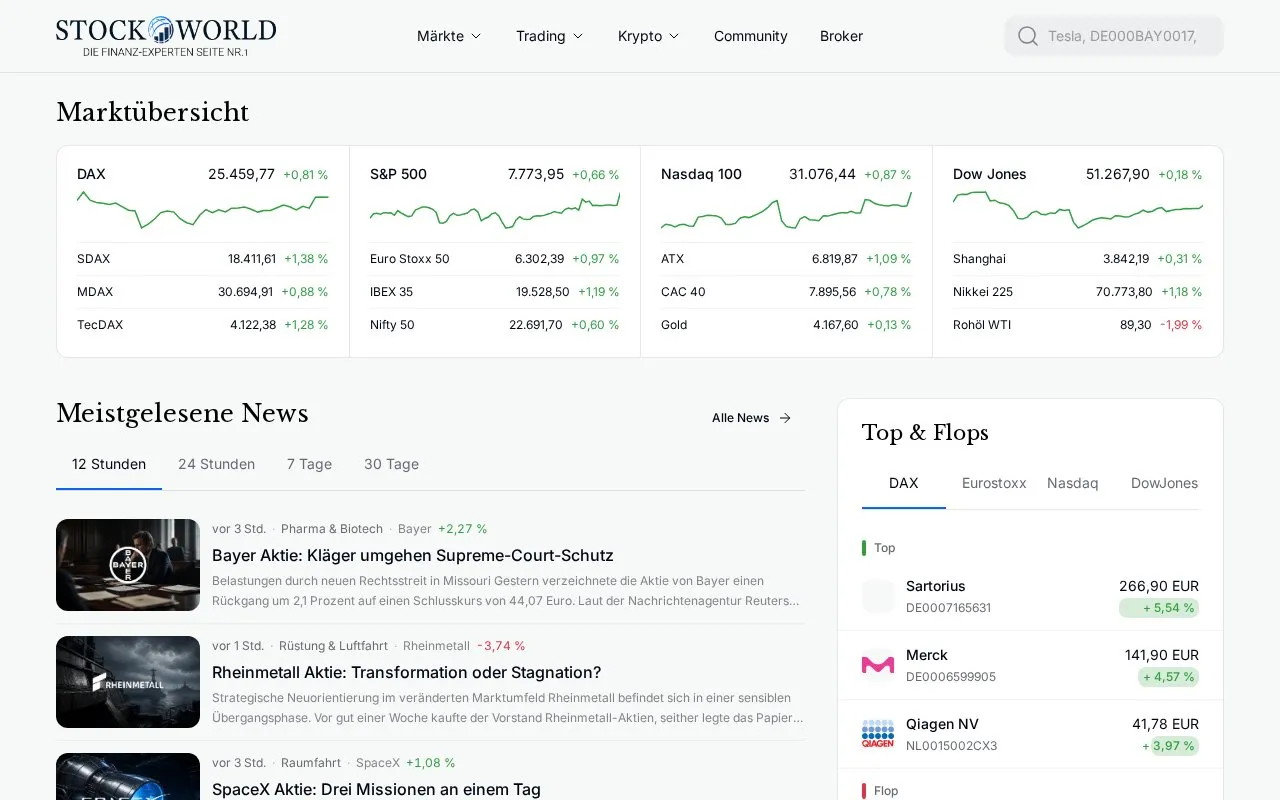Click the arrow next to Alle News
Viewport: 1280px width, 800px height.
(x=785, y=418)
